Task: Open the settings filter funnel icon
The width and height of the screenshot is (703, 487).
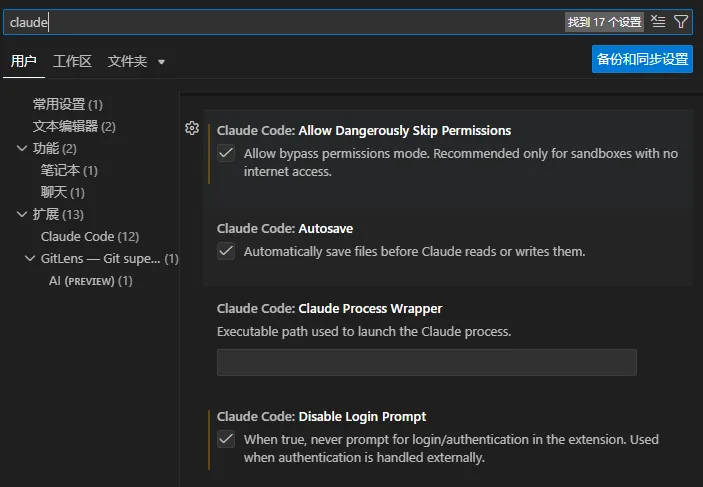Action: pos(681,21)
